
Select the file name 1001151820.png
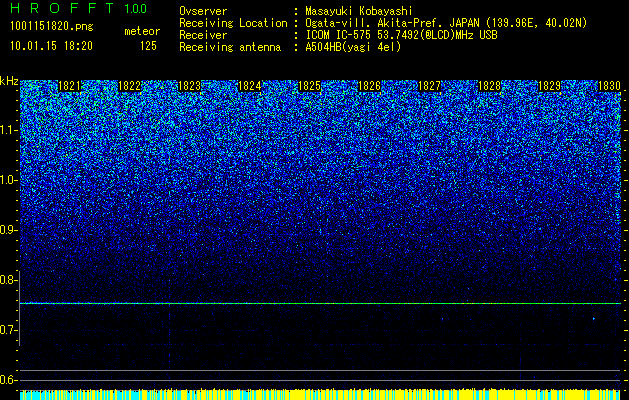(x=52, y=27)
